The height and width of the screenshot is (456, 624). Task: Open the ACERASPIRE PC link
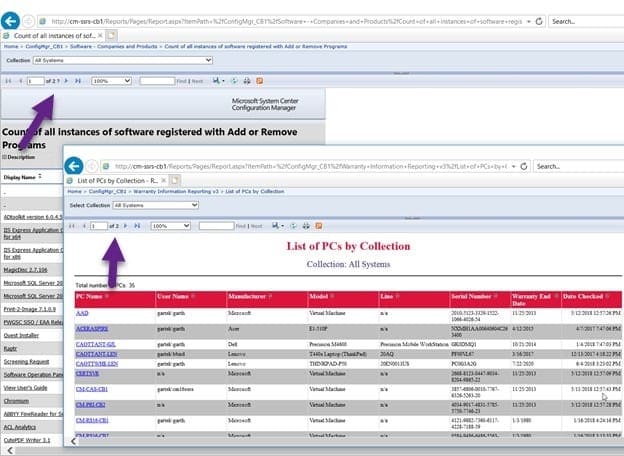92,329
